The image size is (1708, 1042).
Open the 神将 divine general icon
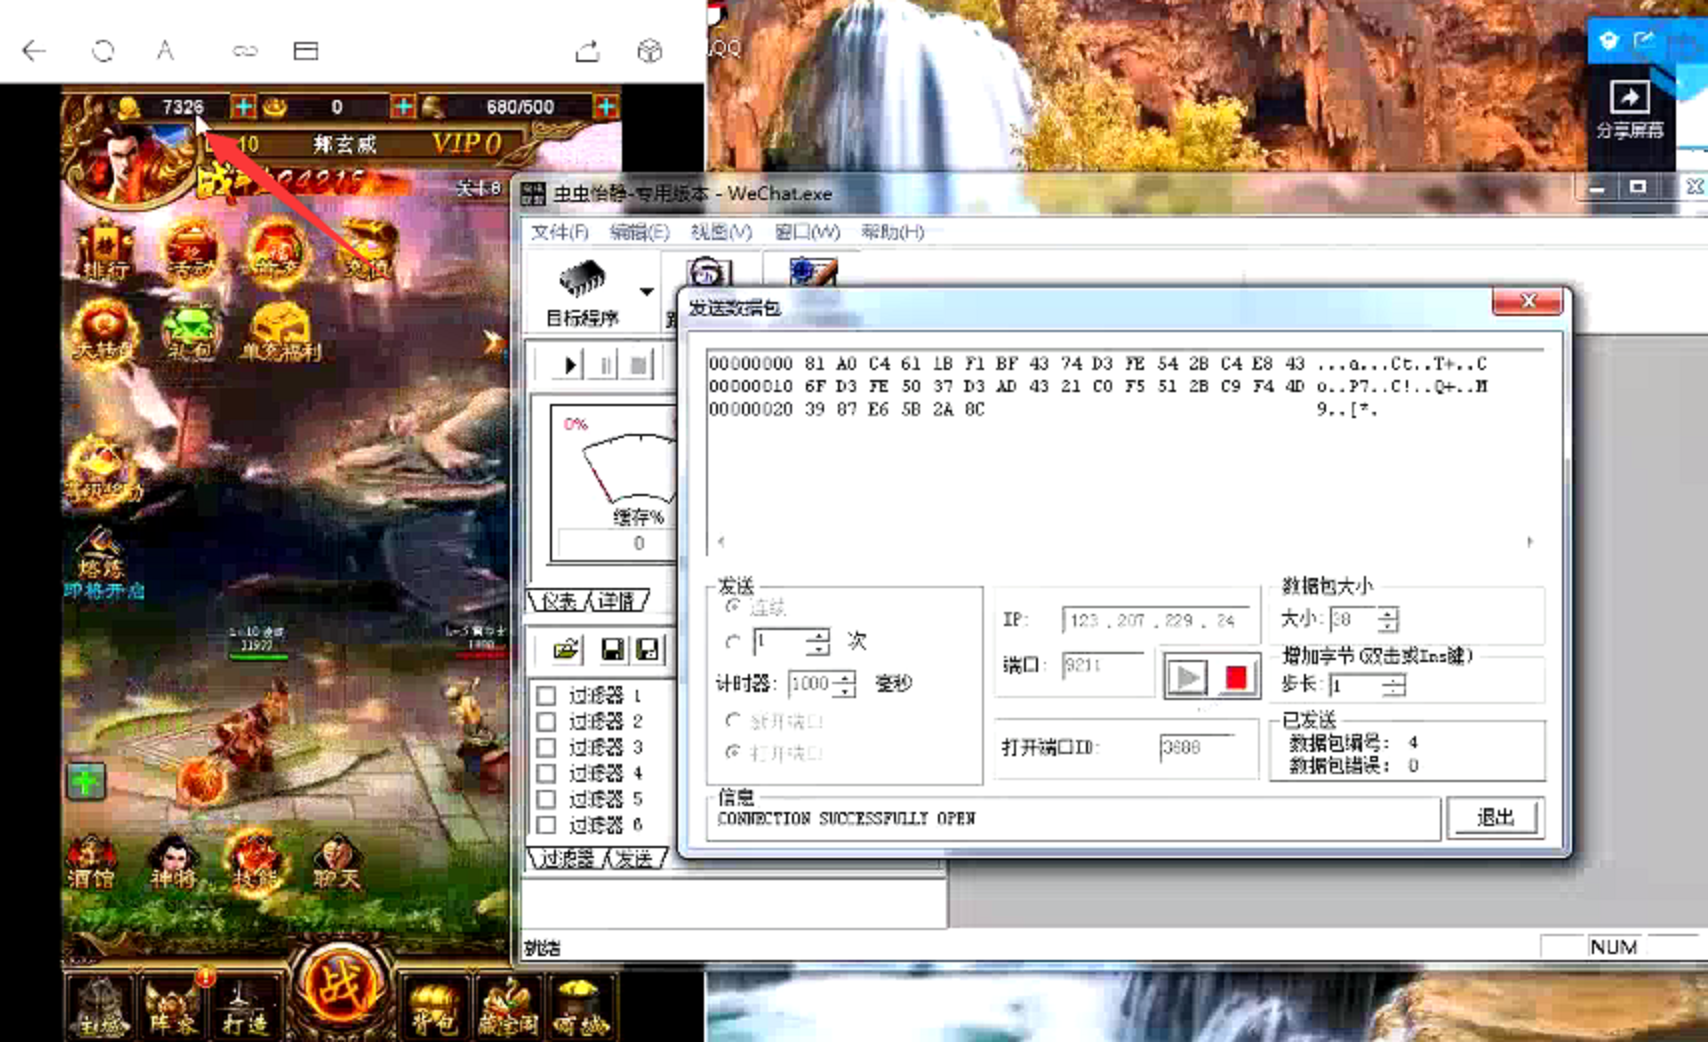pyautogui.click(x=172, y=863)
